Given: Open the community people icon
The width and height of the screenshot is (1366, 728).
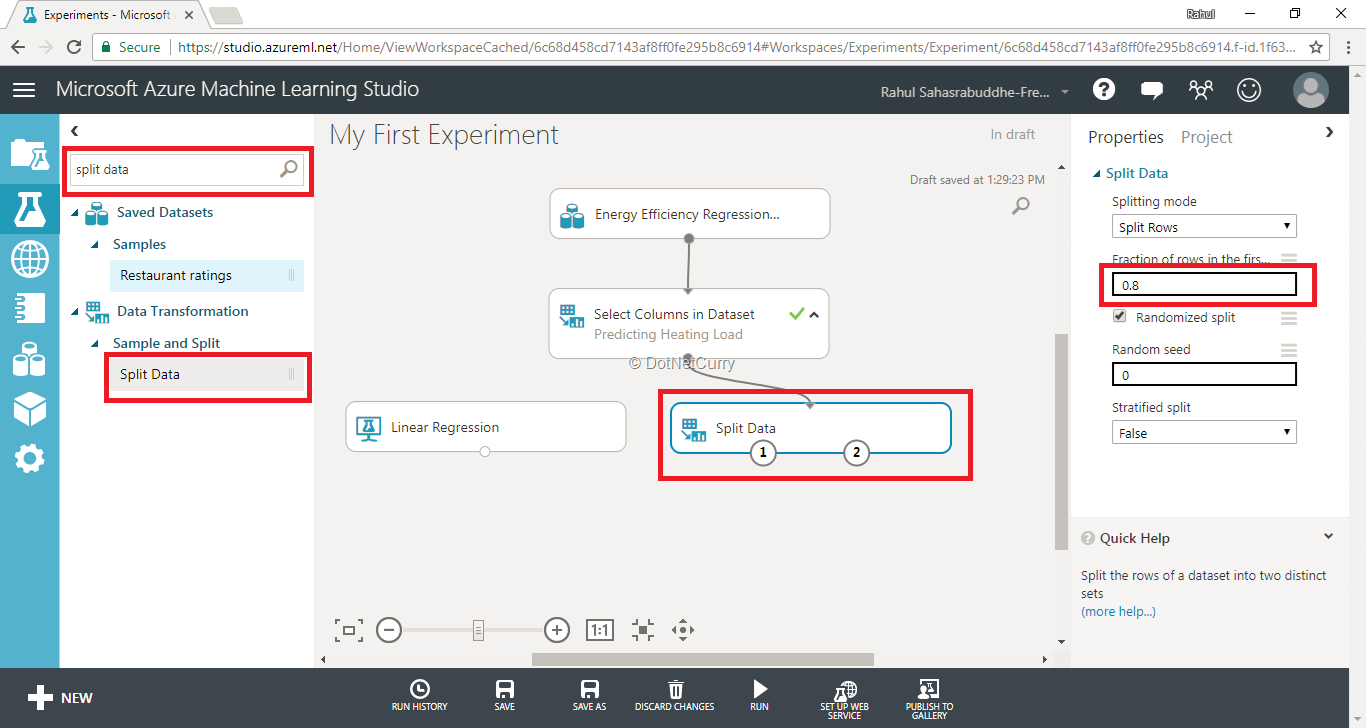Looking at the screenshot, I should 1201,90.
